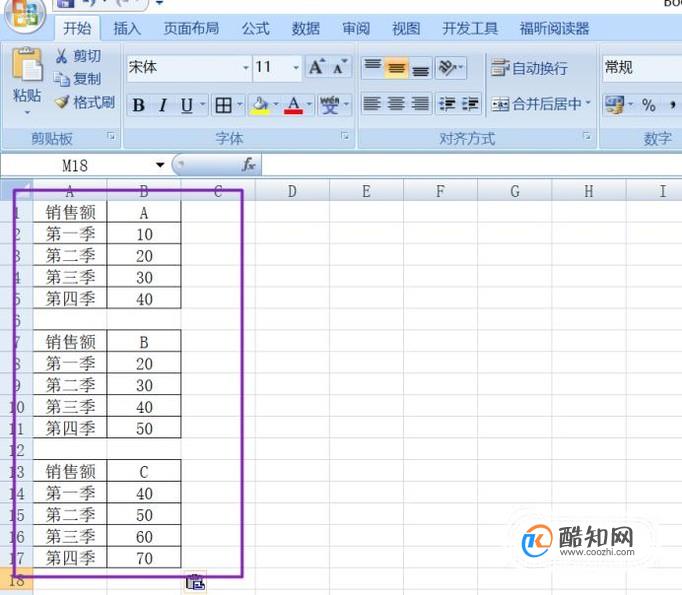Click the accounting number format icon
The image size is (682, 595).
(614, 105)
